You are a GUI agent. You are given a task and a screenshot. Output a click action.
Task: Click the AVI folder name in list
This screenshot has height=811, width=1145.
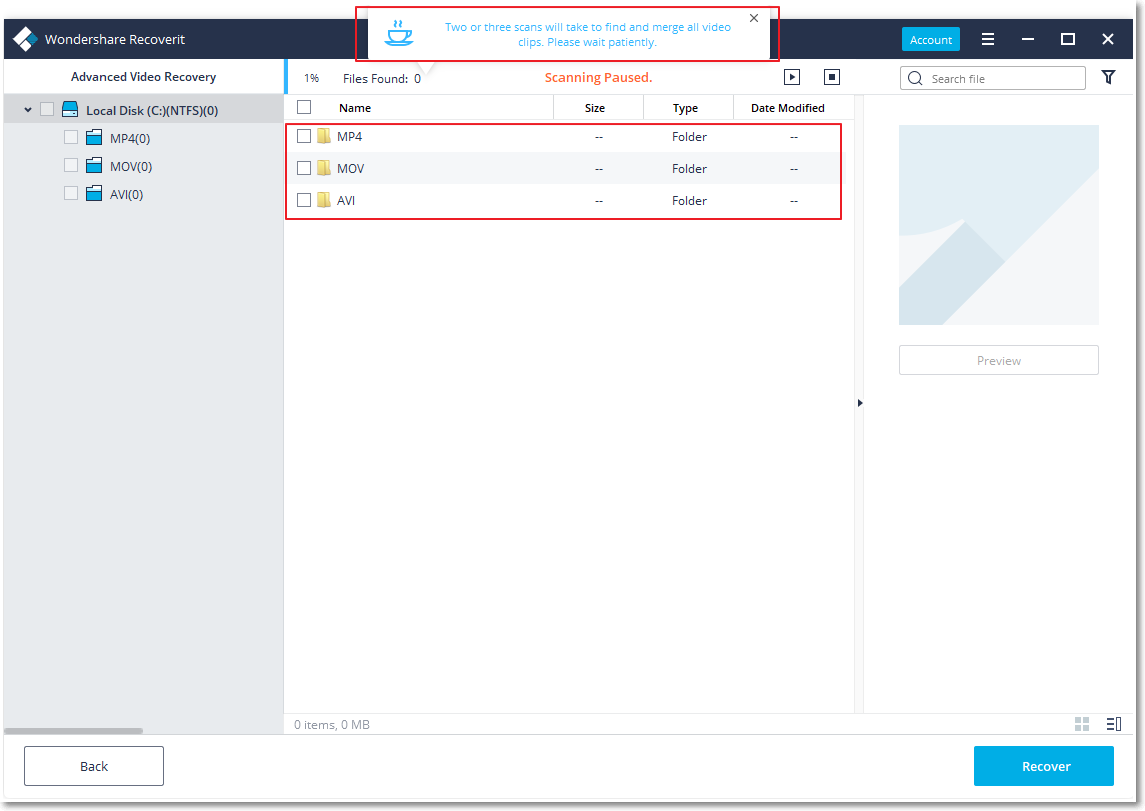click(x=345, y=201)
